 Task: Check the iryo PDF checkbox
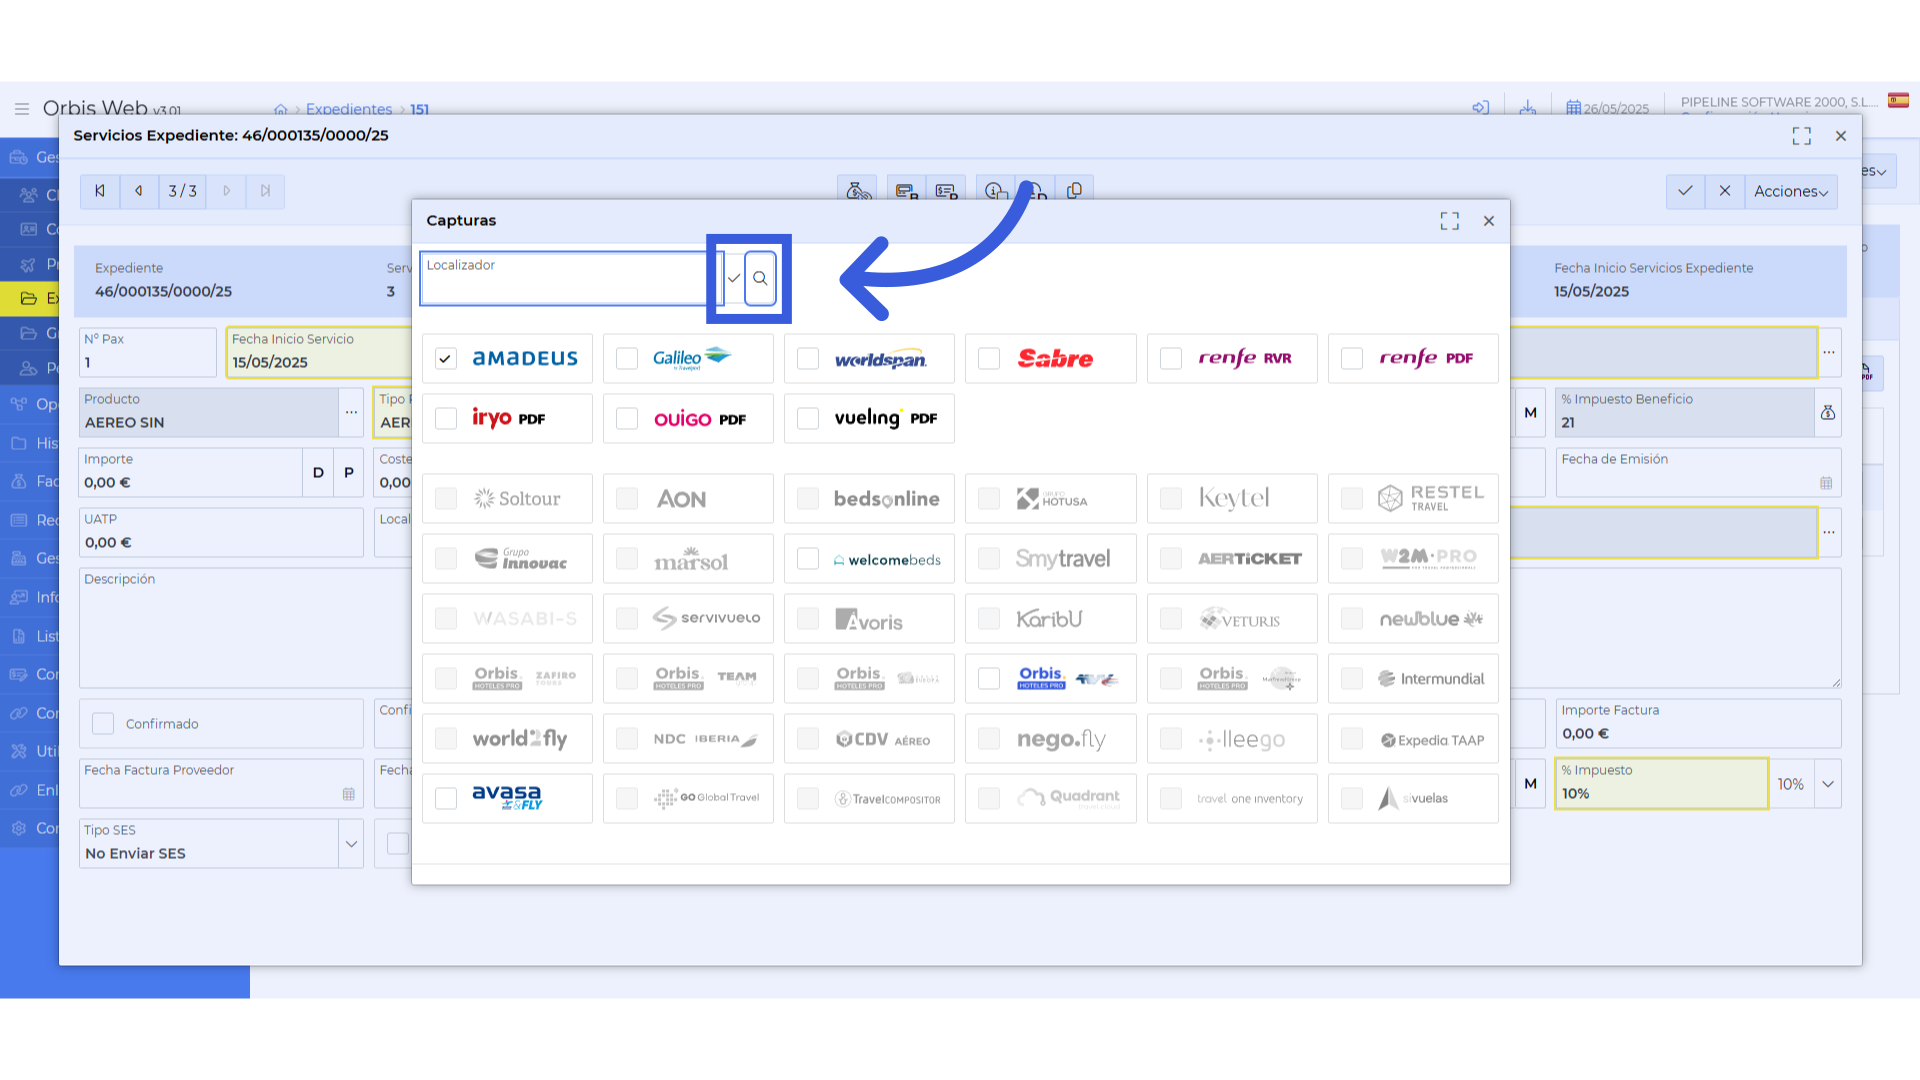point(446,418)
